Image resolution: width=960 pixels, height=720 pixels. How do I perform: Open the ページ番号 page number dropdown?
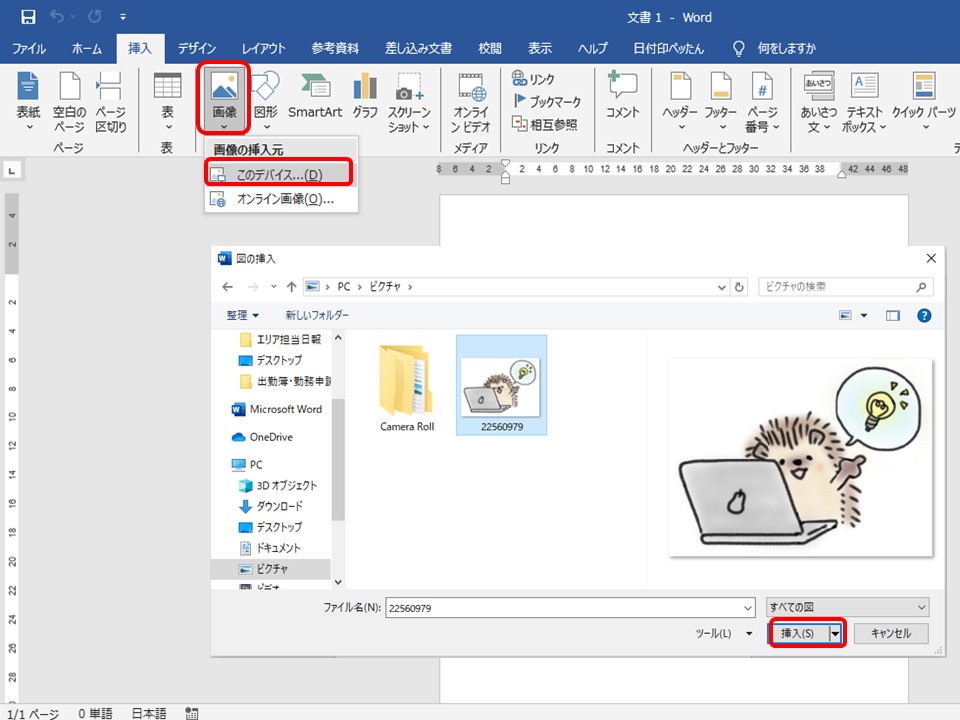click(x=762, y=101)
